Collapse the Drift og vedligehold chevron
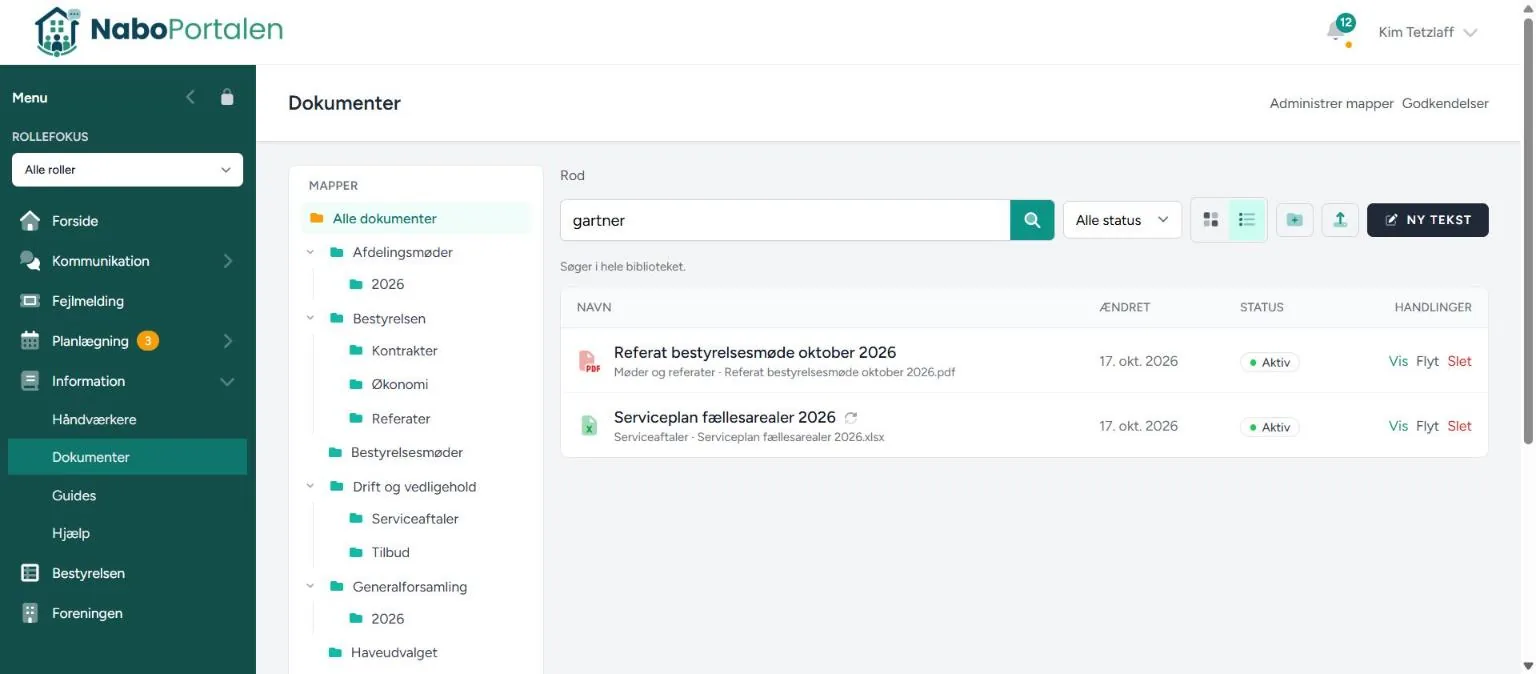The width and height of the screenshot is (1536, 674). 311,487
